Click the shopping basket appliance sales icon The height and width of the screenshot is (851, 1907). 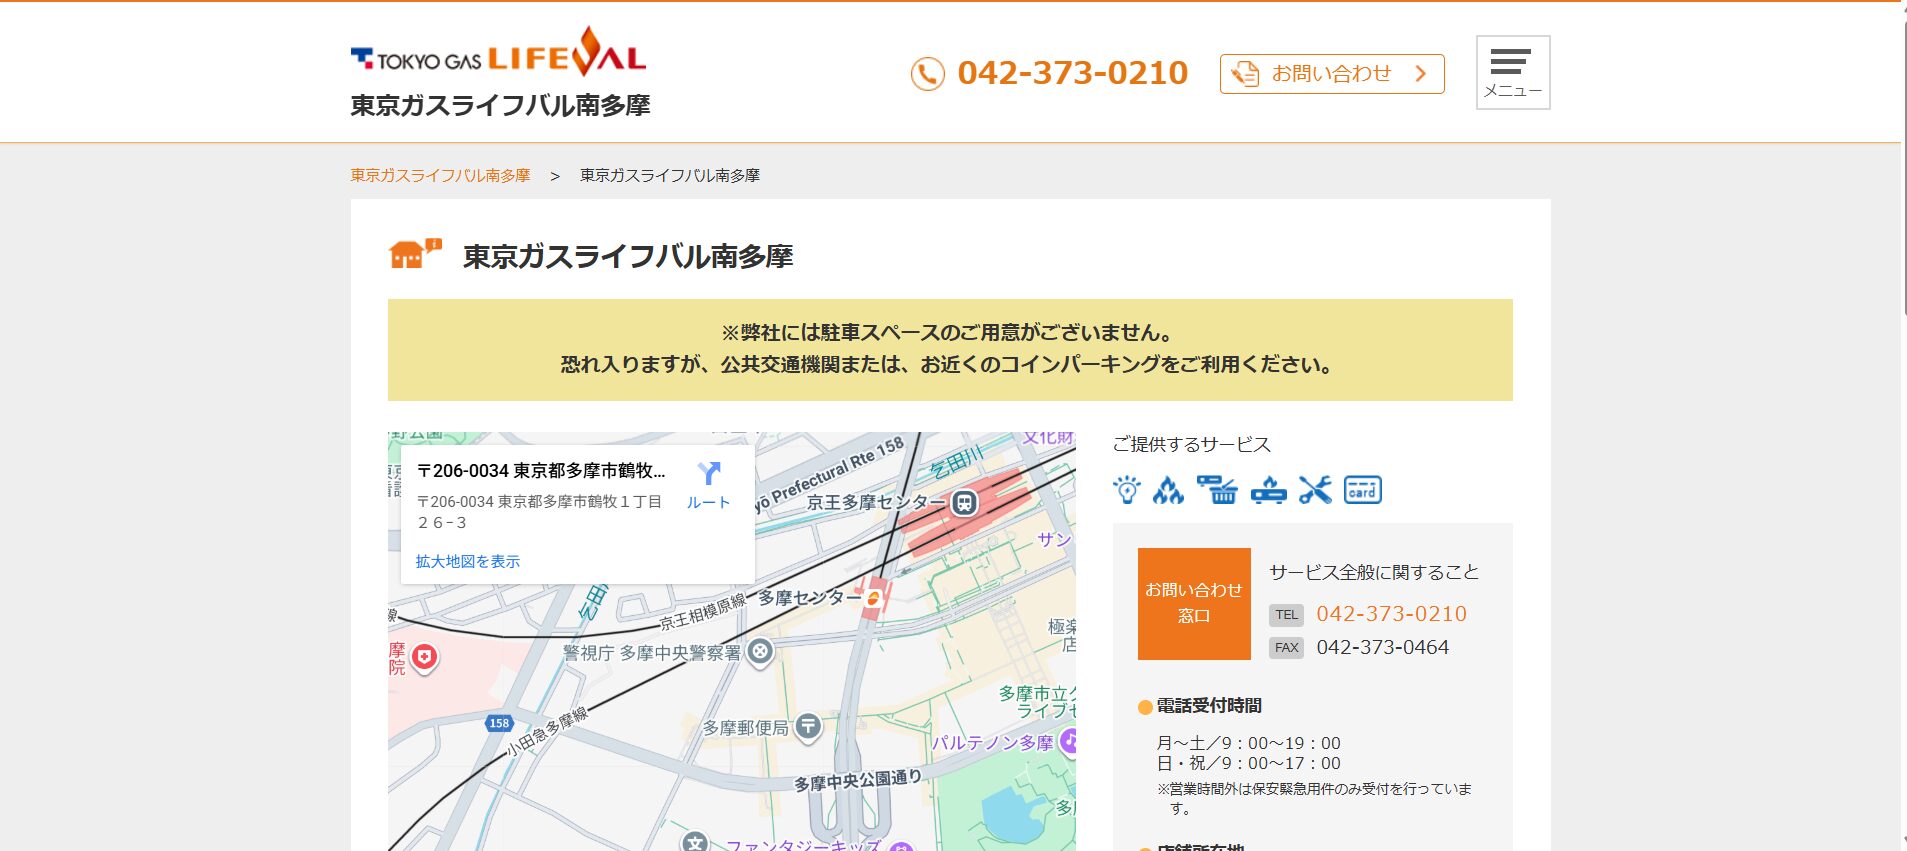click(x=1217, y=490)
